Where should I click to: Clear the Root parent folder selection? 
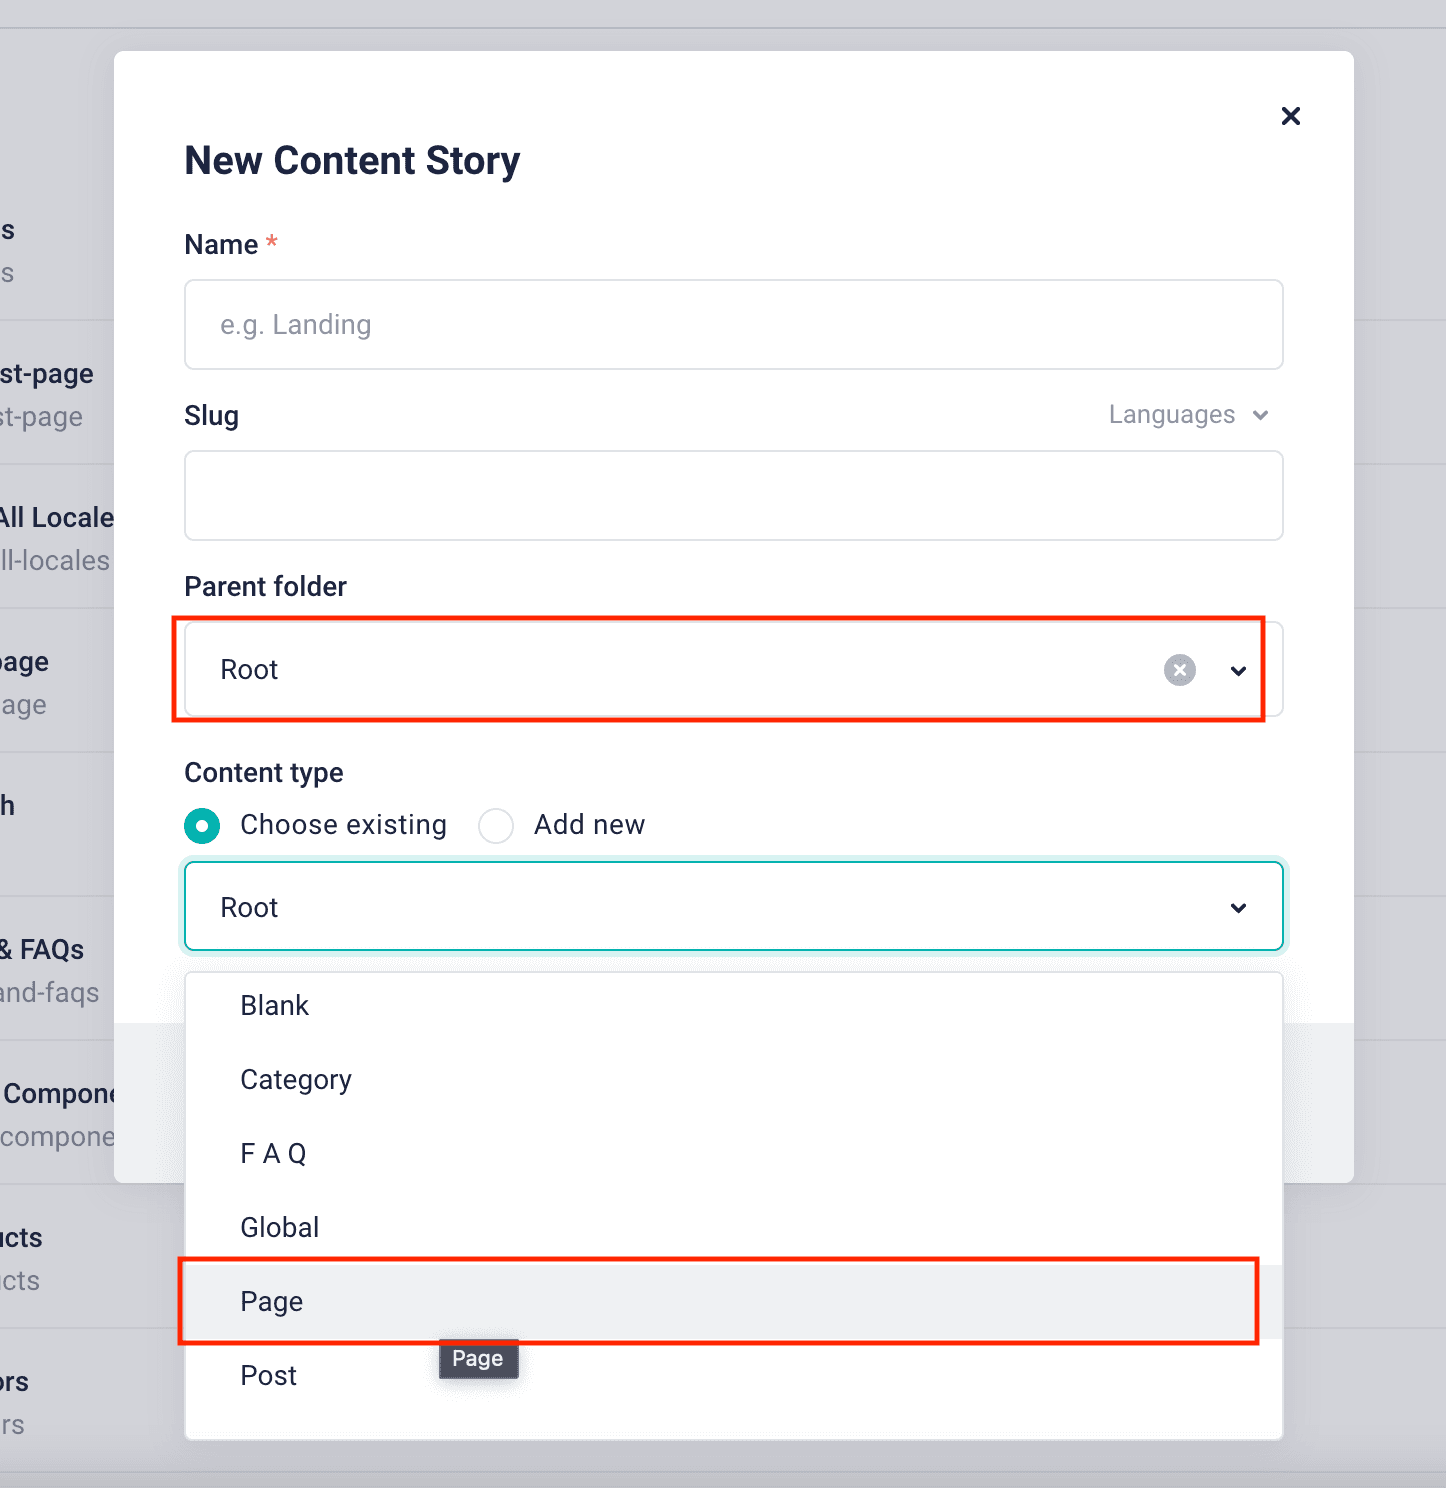click(x=1180, y=670)
